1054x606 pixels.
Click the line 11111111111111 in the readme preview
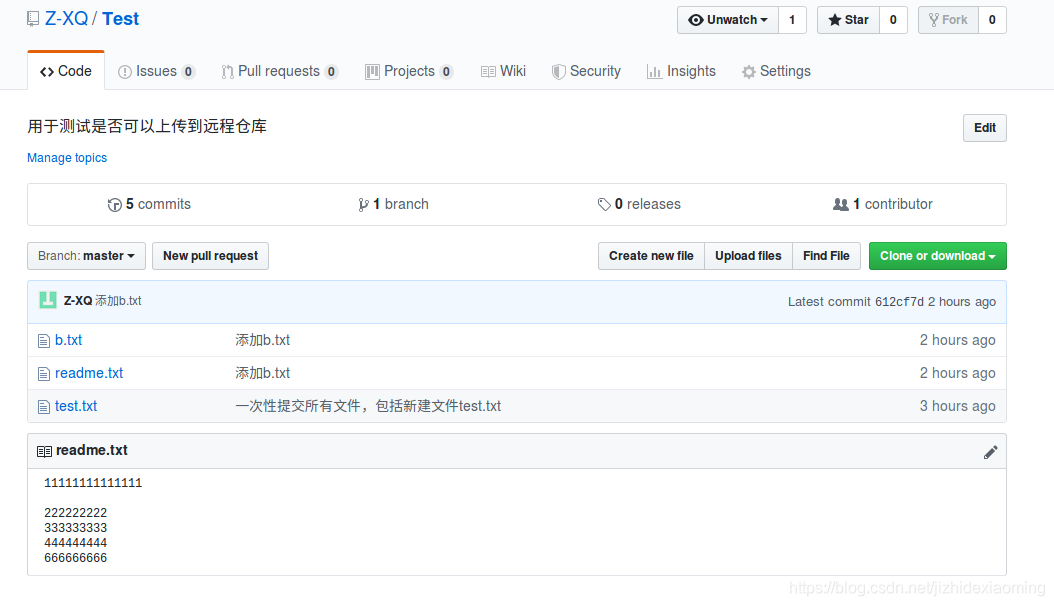pos(93,483)
